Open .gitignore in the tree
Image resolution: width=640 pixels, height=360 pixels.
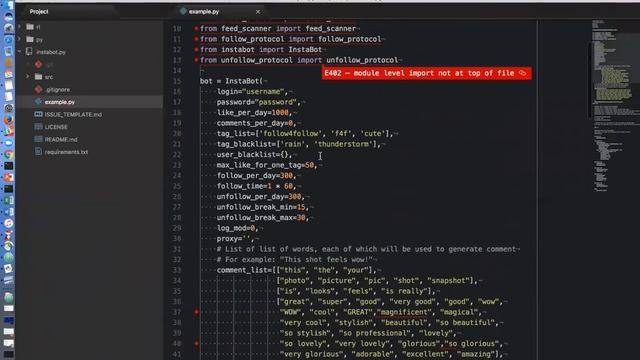pos(58,89)
